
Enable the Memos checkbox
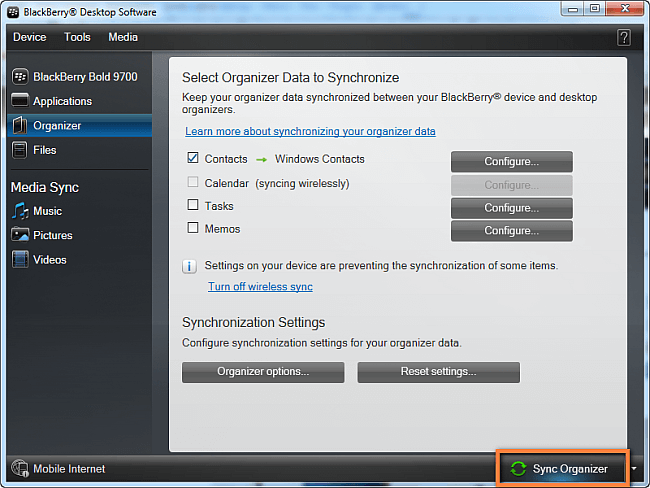coord(193,228)
